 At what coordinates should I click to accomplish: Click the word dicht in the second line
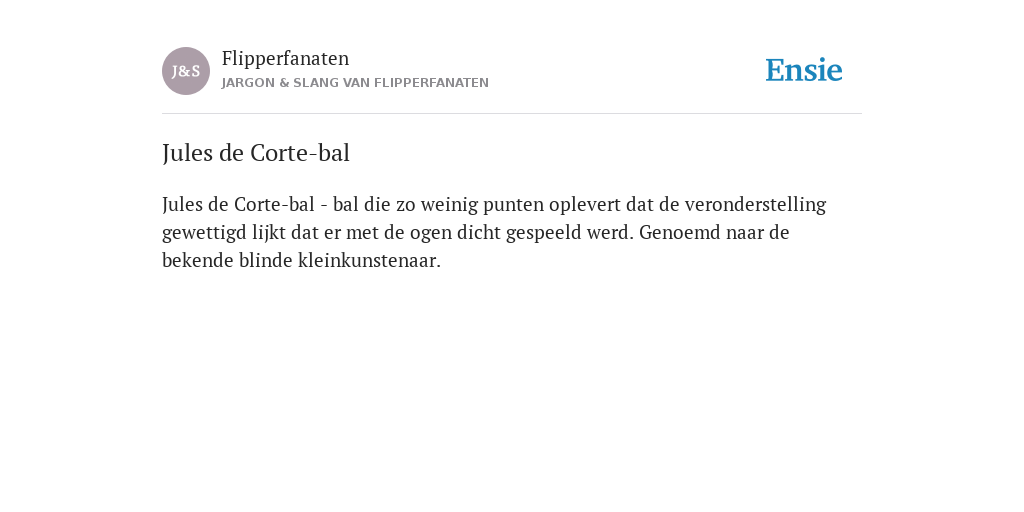coord(479,232)
